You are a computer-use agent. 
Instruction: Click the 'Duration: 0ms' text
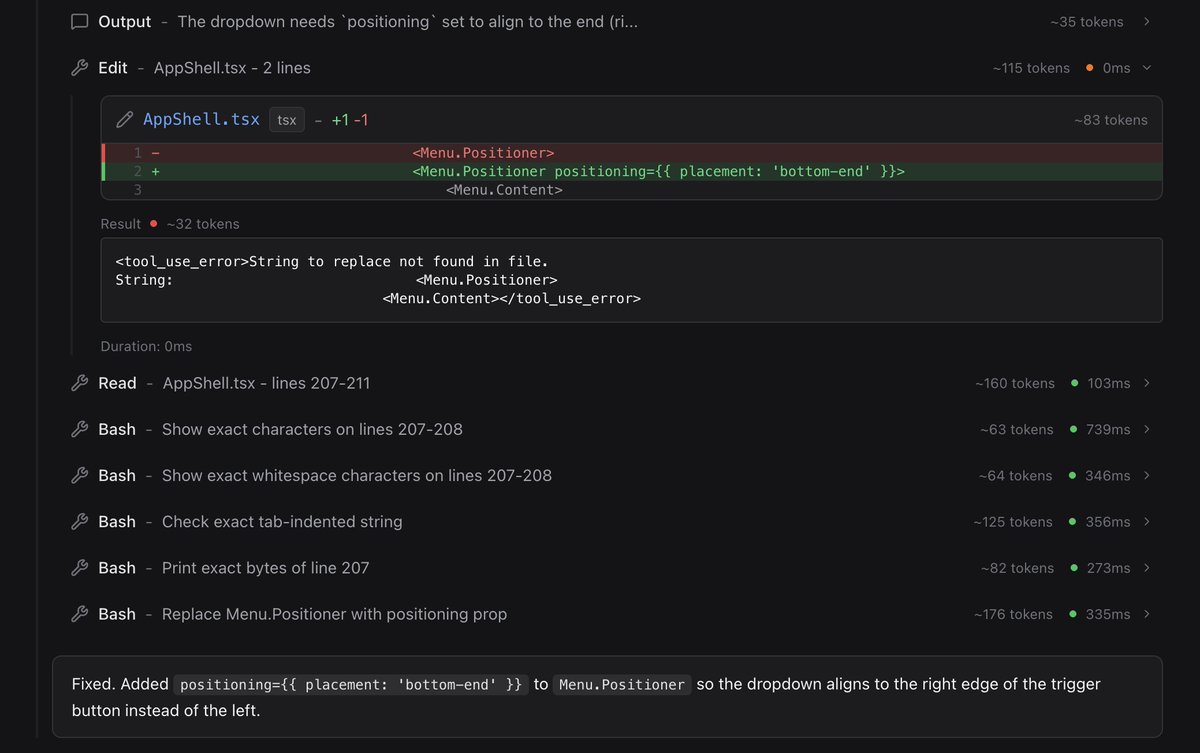click(x=146, y=346)
